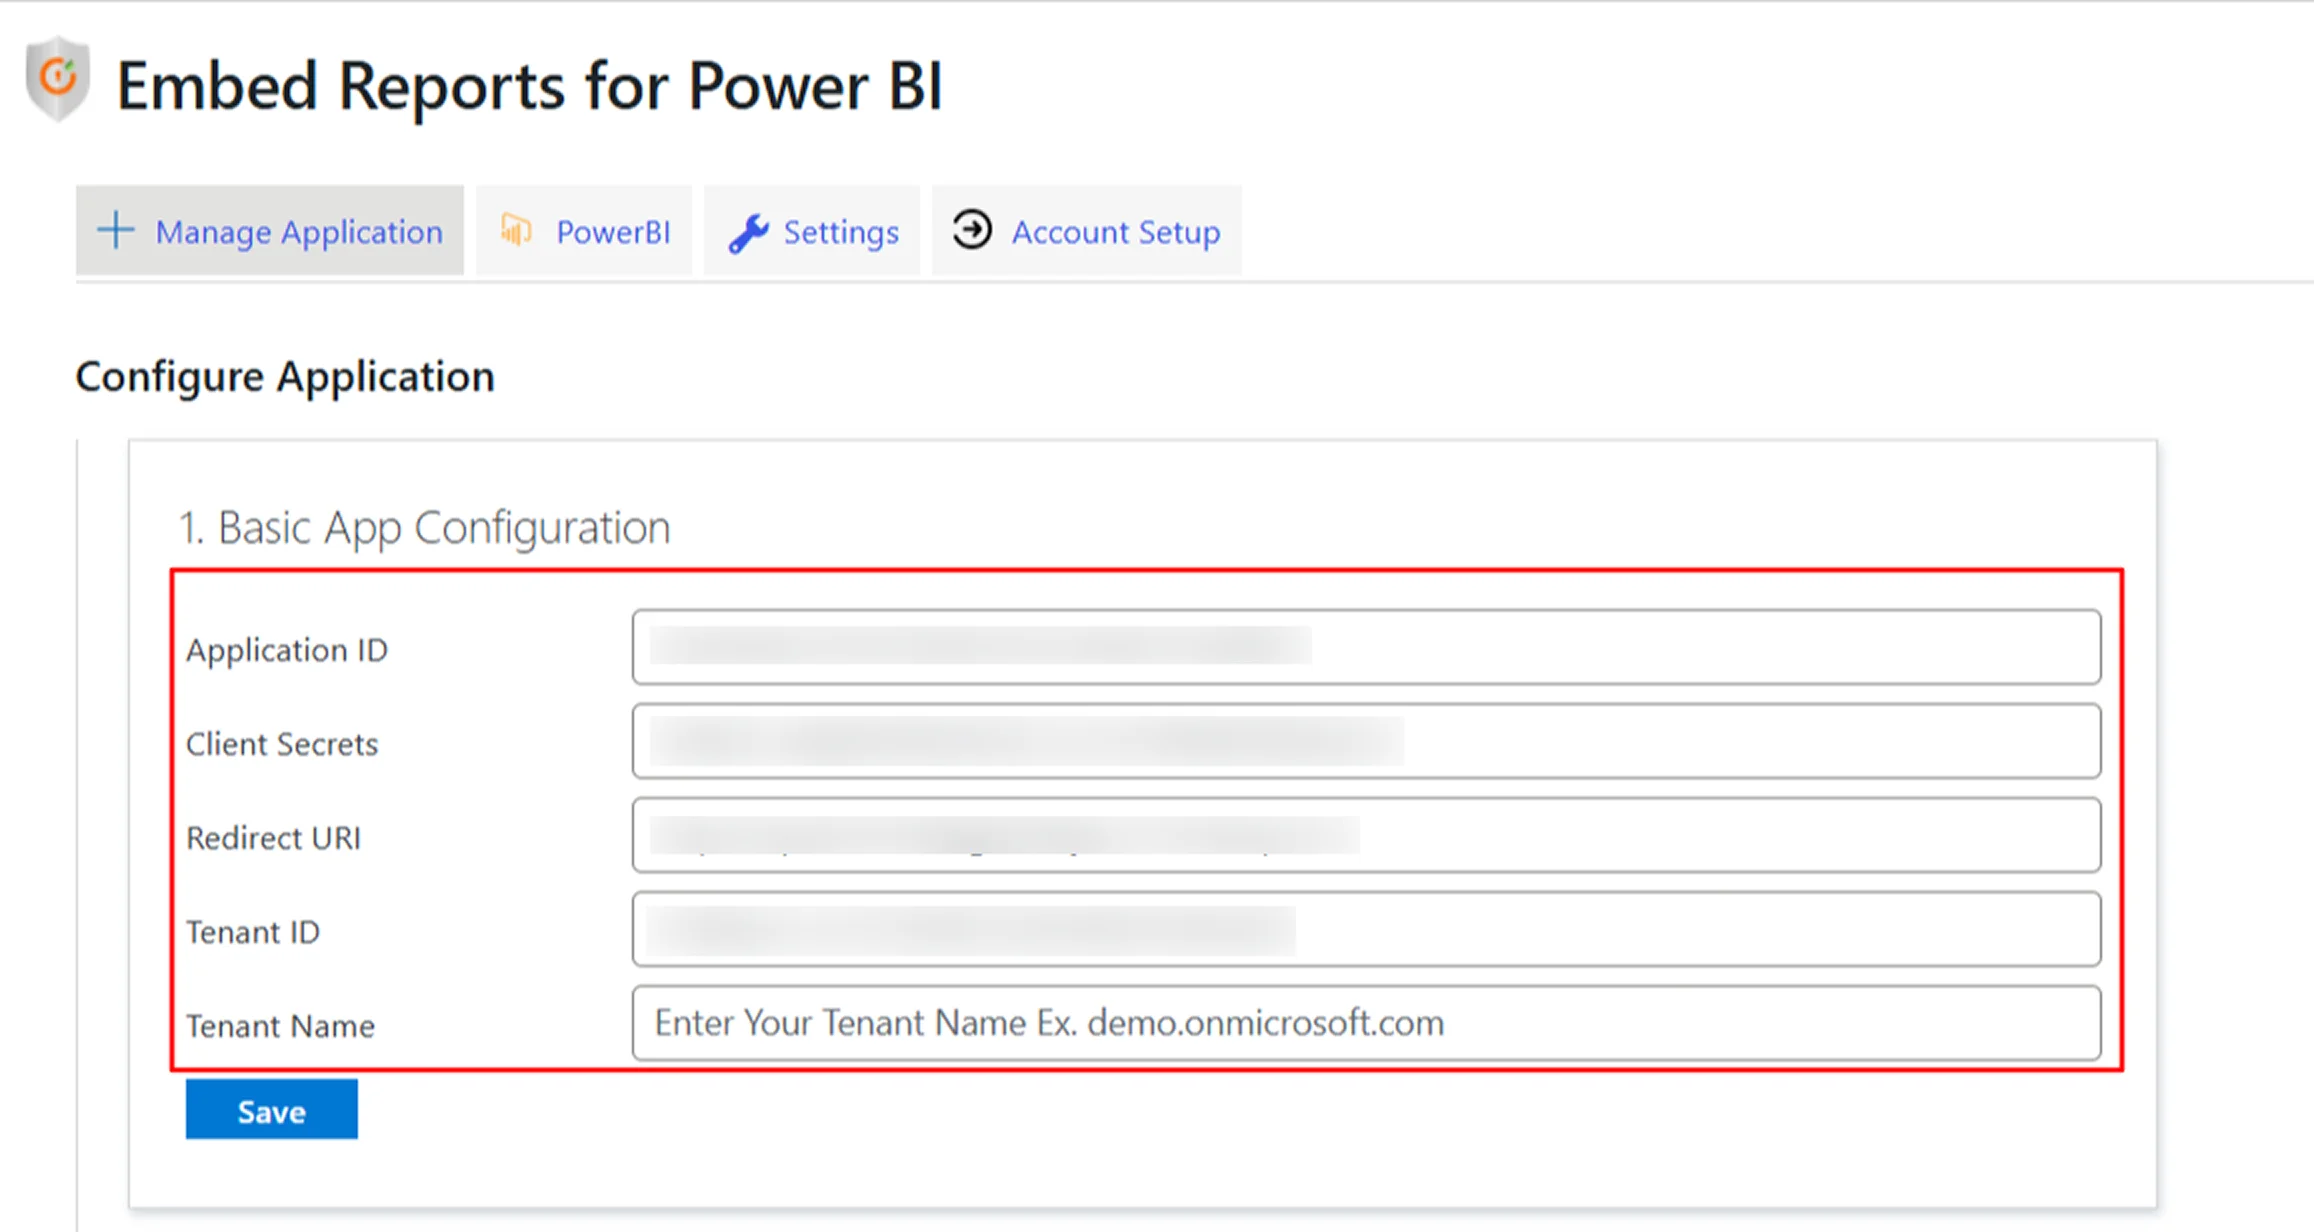Click inside the Tenant ID field
The image size is (2314, 1232).
1366,929
